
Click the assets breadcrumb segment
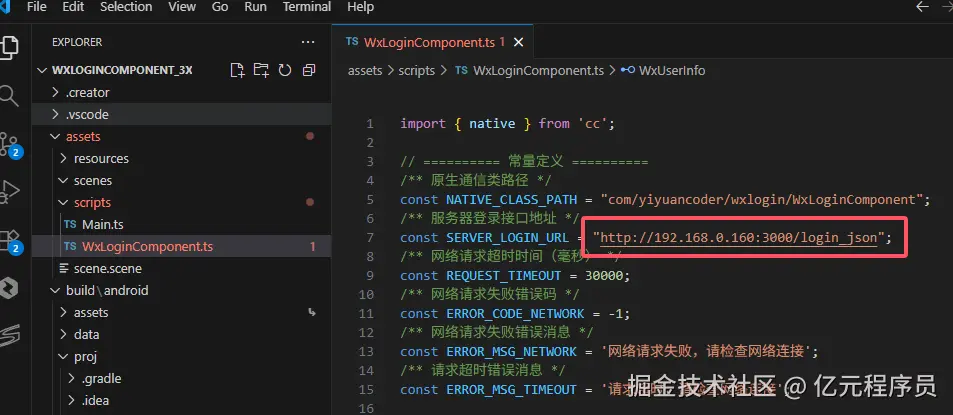(x=365, y=70)
